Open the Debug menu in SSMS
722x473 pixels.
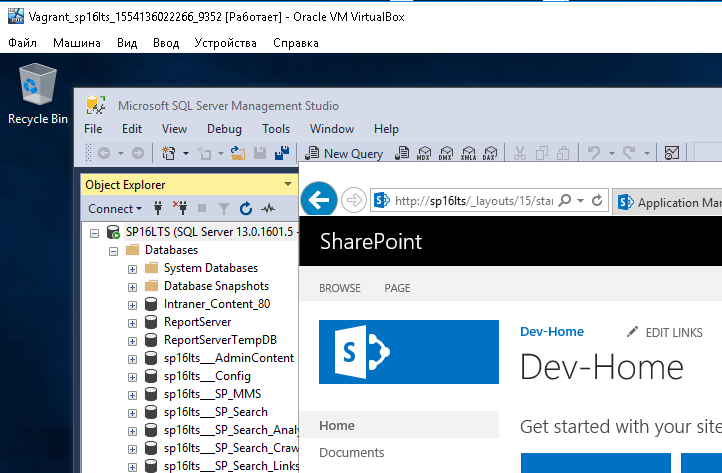(224, 129)
